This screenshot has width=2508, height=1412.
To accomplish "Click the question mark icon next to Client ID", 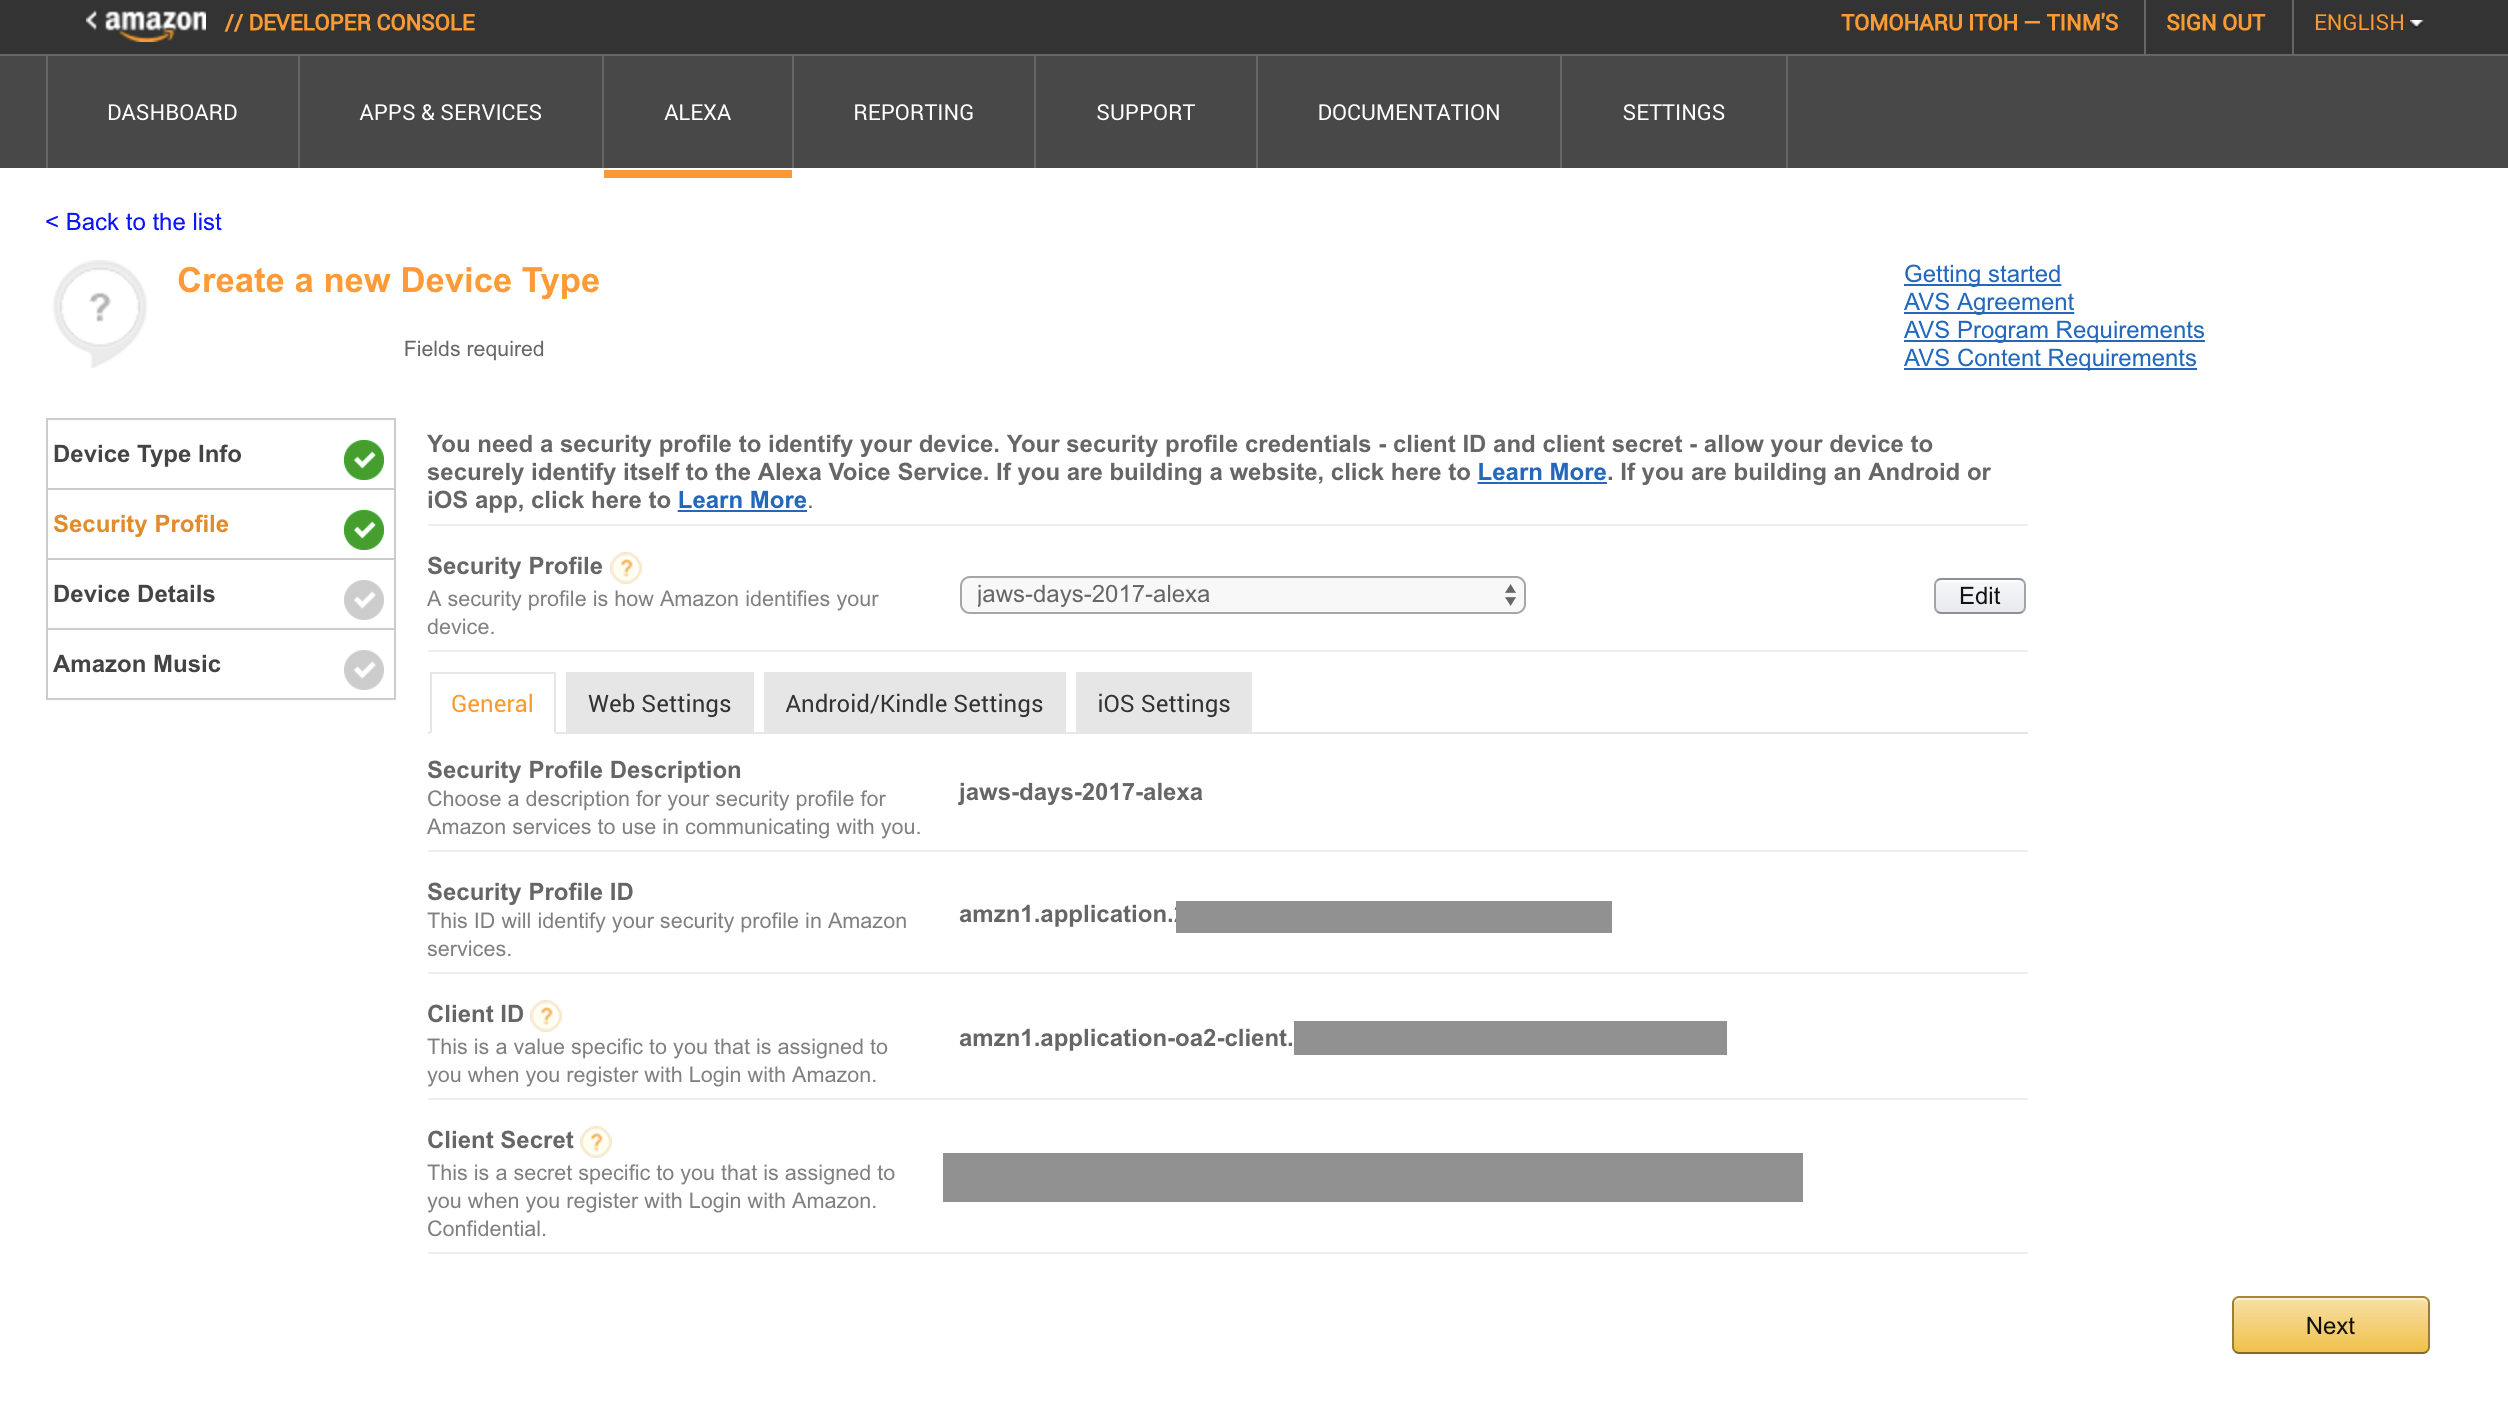I will click(546, 1014).
